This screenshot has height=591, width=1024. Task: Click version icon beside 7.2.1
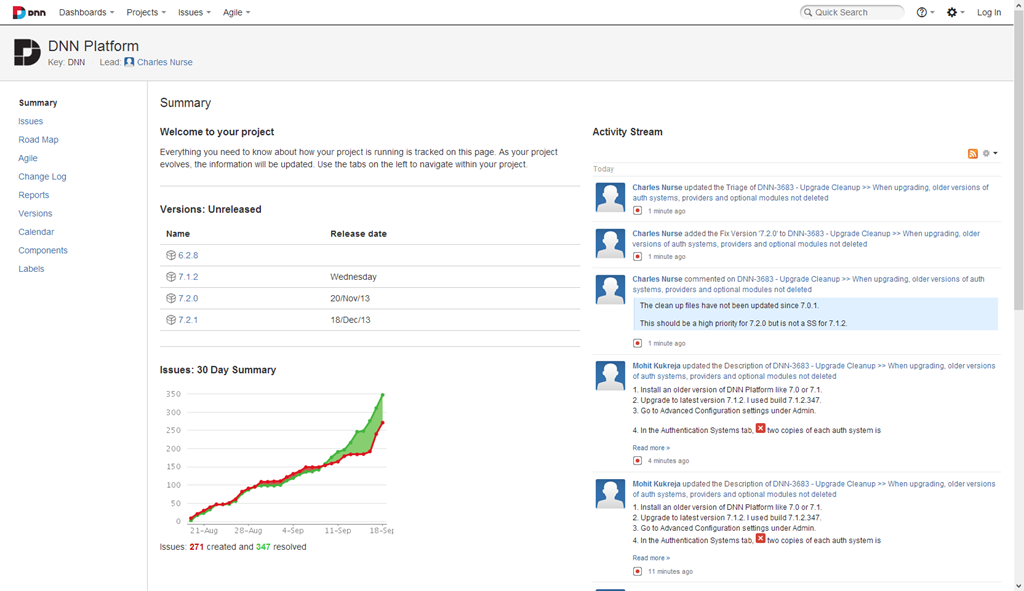tap(171, 320)
